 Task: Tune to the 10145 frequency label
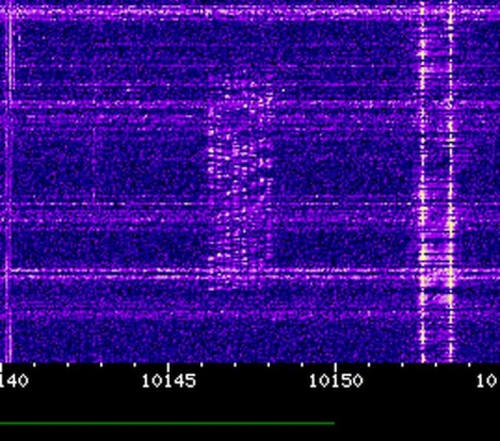(169, 381)
